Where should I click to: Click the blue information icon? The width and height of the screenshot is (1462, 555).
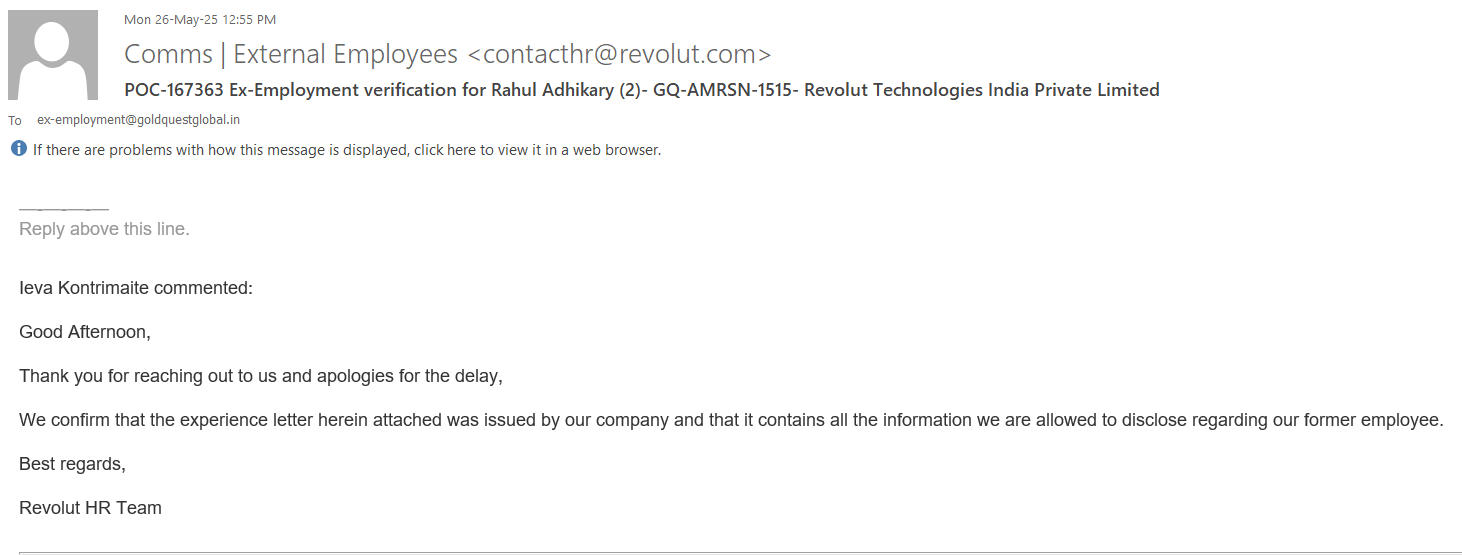point(19,149)
